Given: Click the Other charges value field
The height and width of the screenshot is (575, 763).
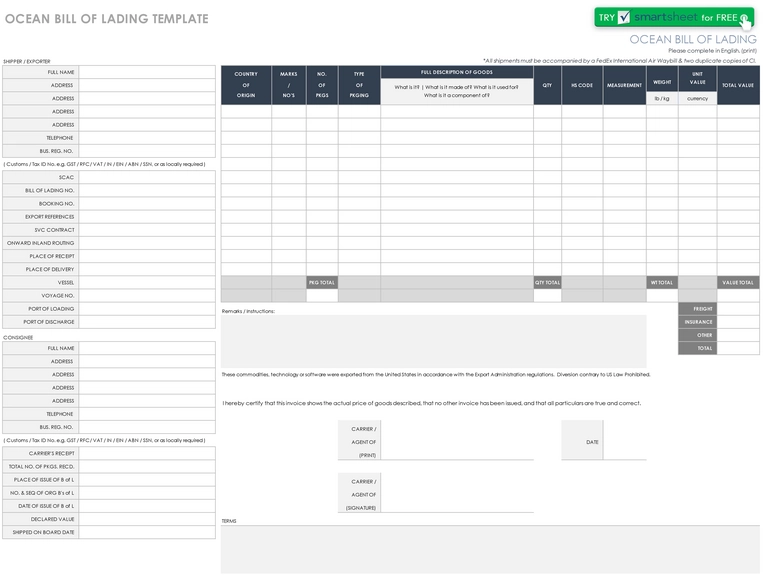Looking at the screenshot, I should 738,335.
